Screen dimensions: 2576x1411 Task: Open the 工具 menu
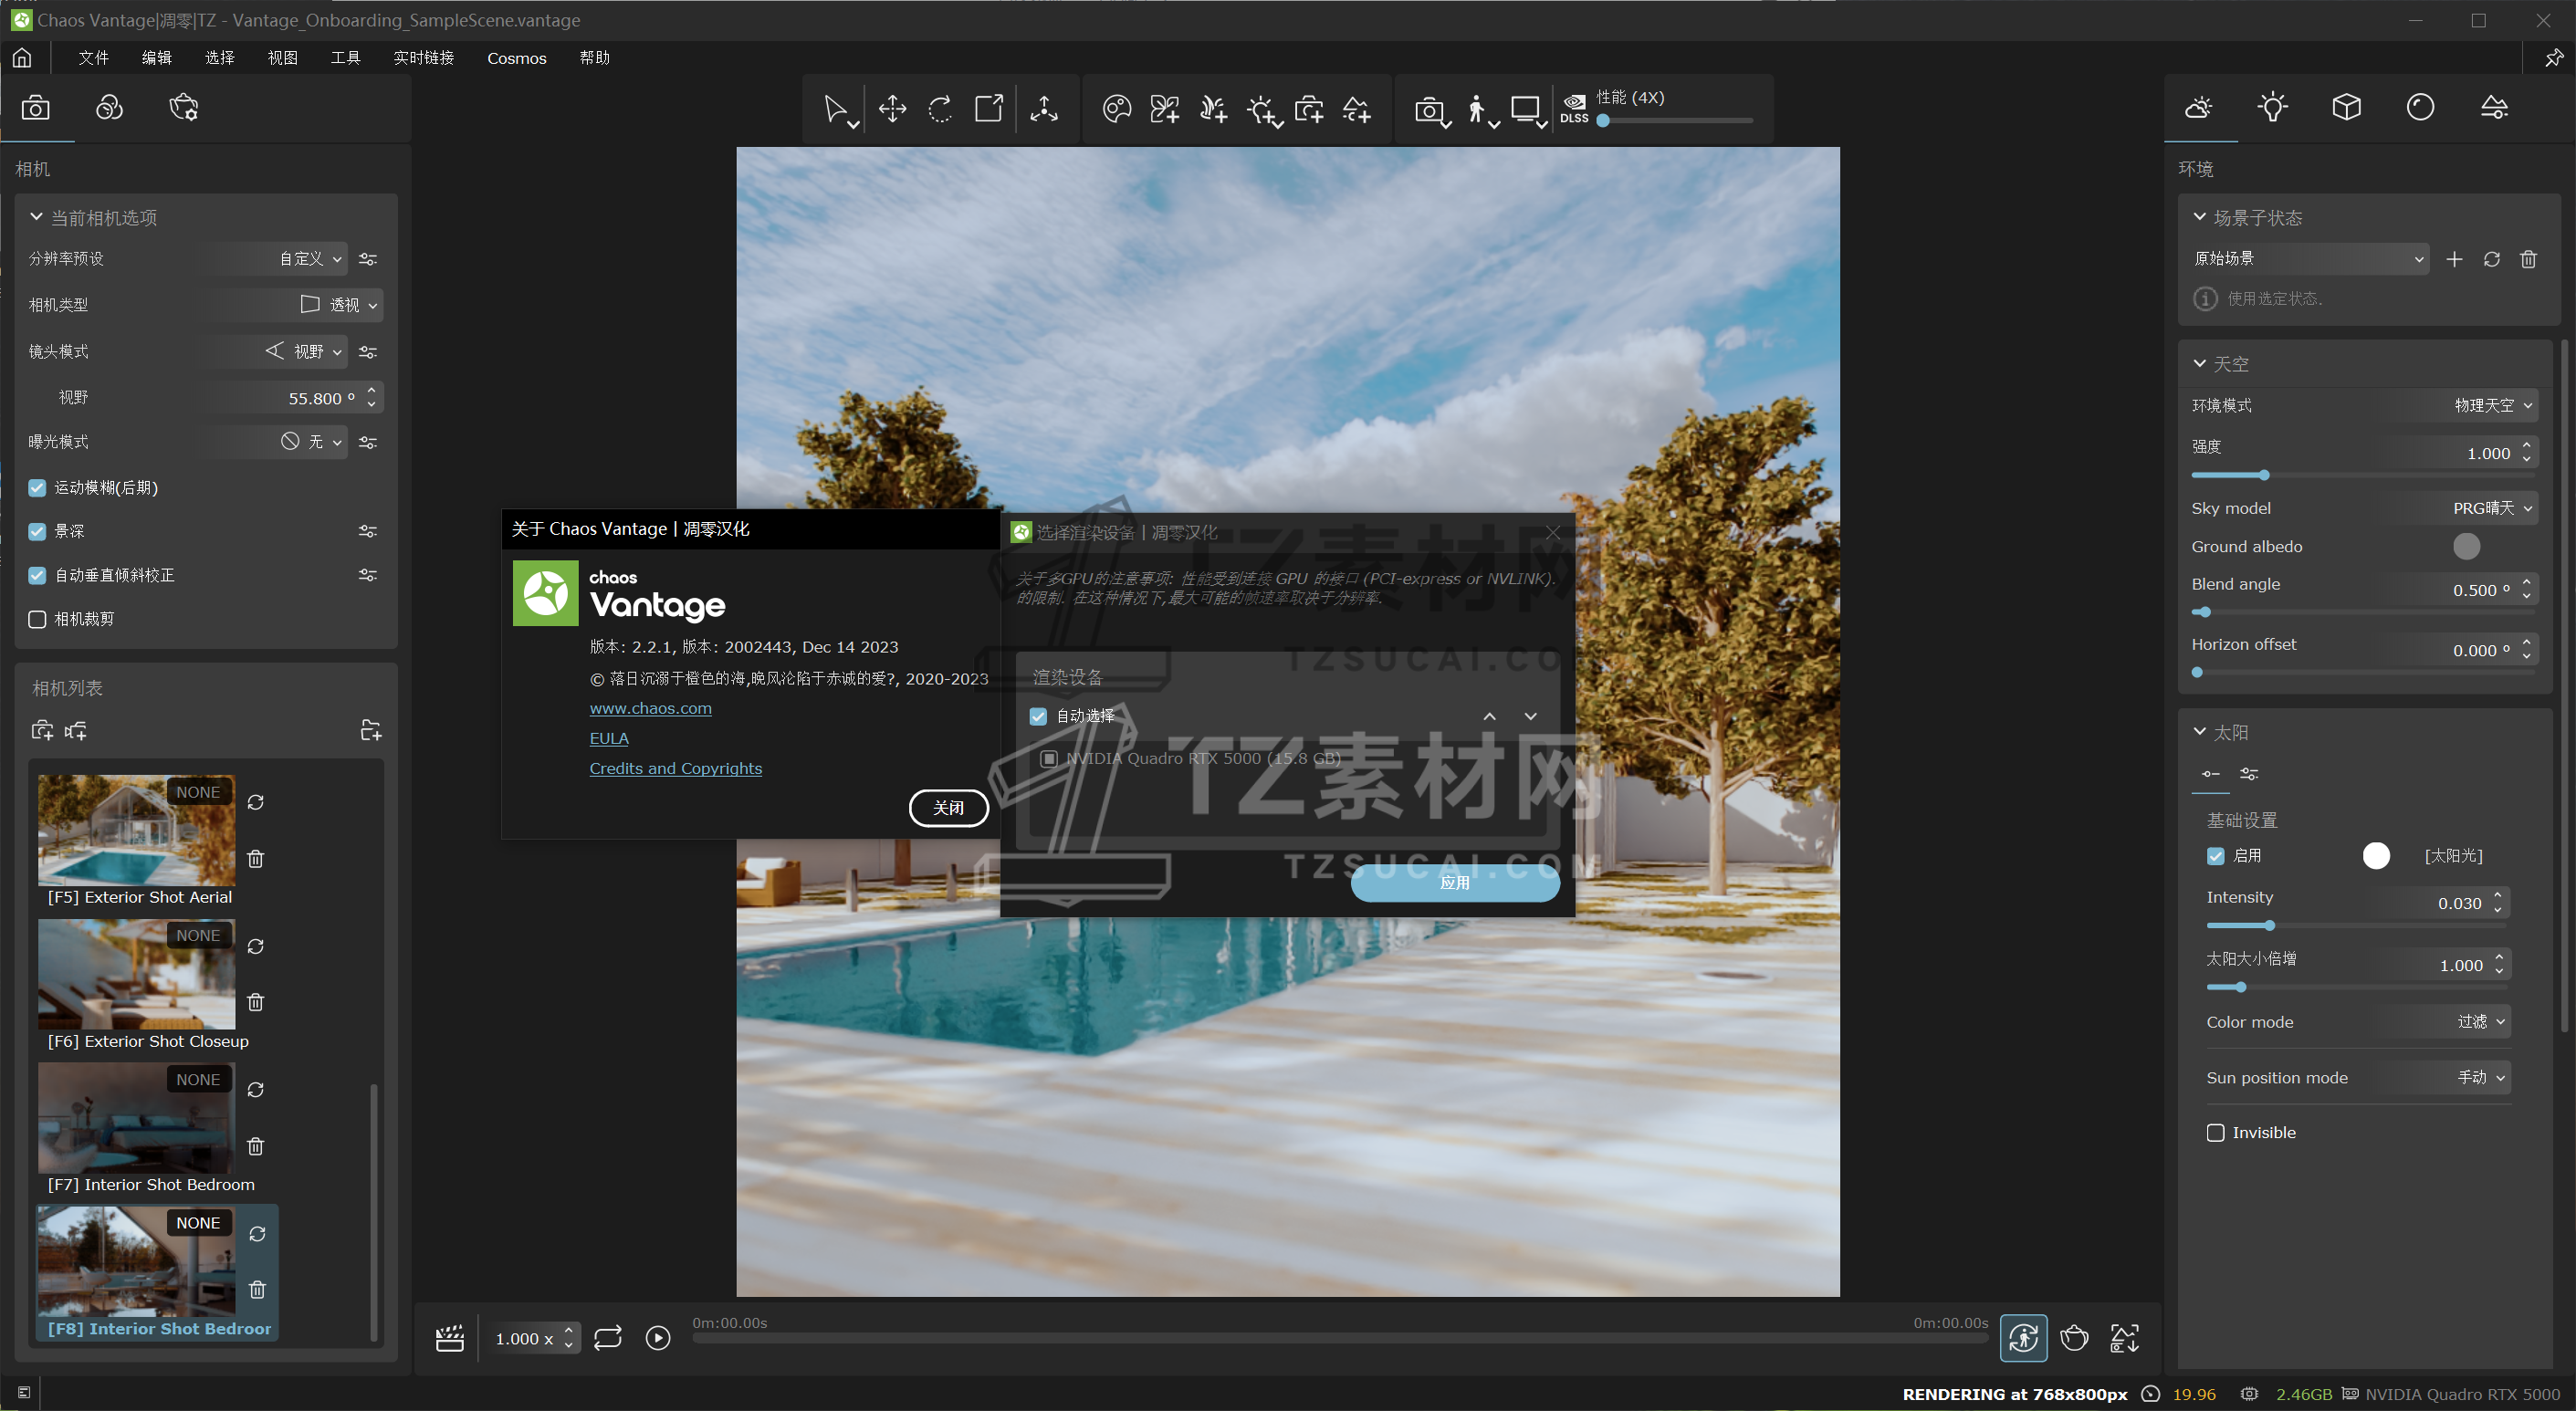pyautogui.click(x=345, y=58)
